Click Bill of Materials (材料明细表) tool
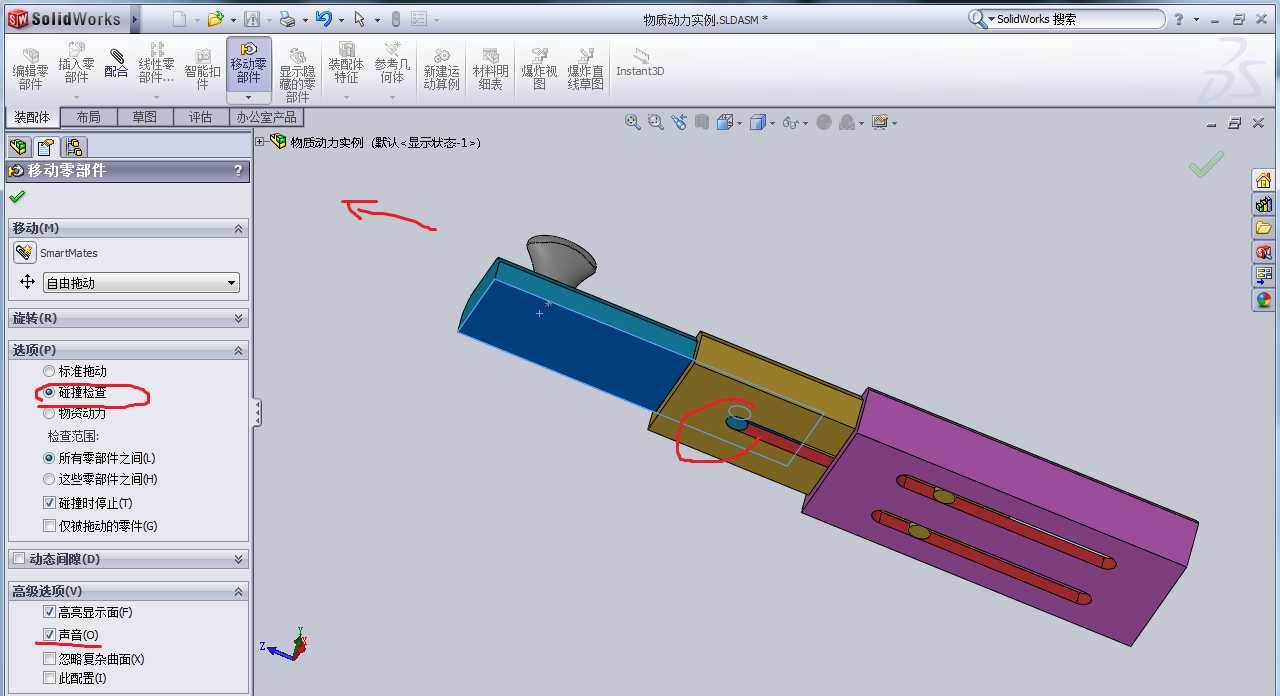 (491, 70)
